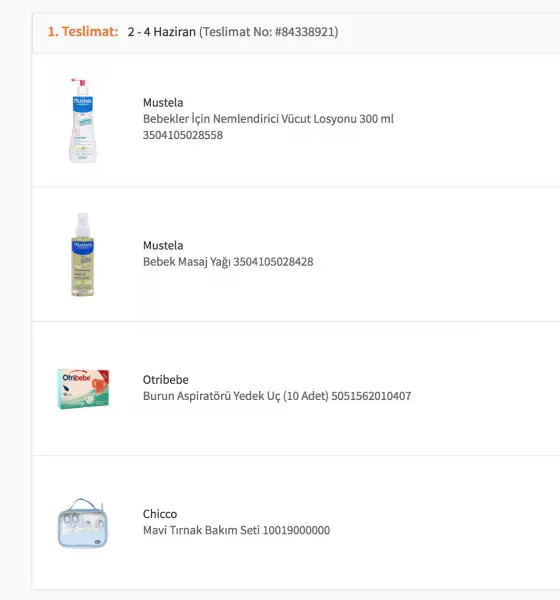Open the Otribebe box product image
Screen dimensions: 560x600
(x=83, y=389)
